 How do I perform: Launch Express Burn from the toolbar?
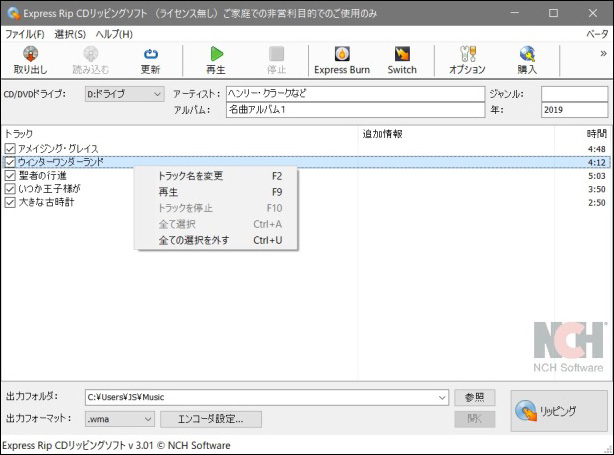(x=342, y=60)
